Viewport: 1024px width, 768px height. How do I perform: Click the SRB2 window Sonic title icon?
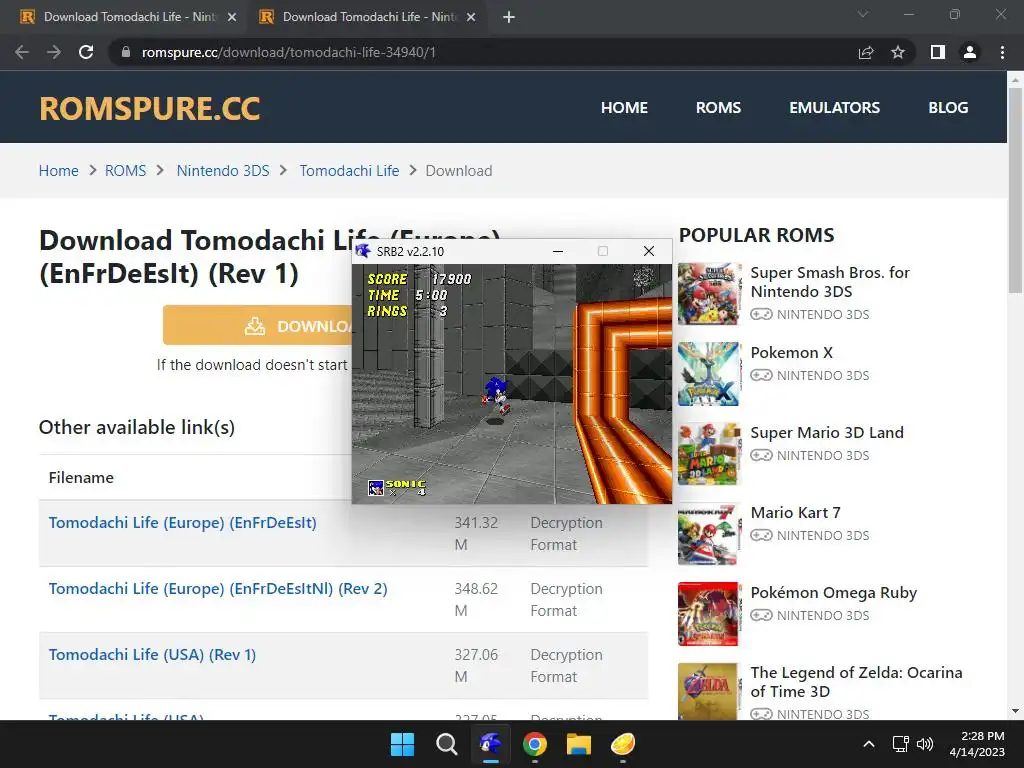(x=363, y=251)
